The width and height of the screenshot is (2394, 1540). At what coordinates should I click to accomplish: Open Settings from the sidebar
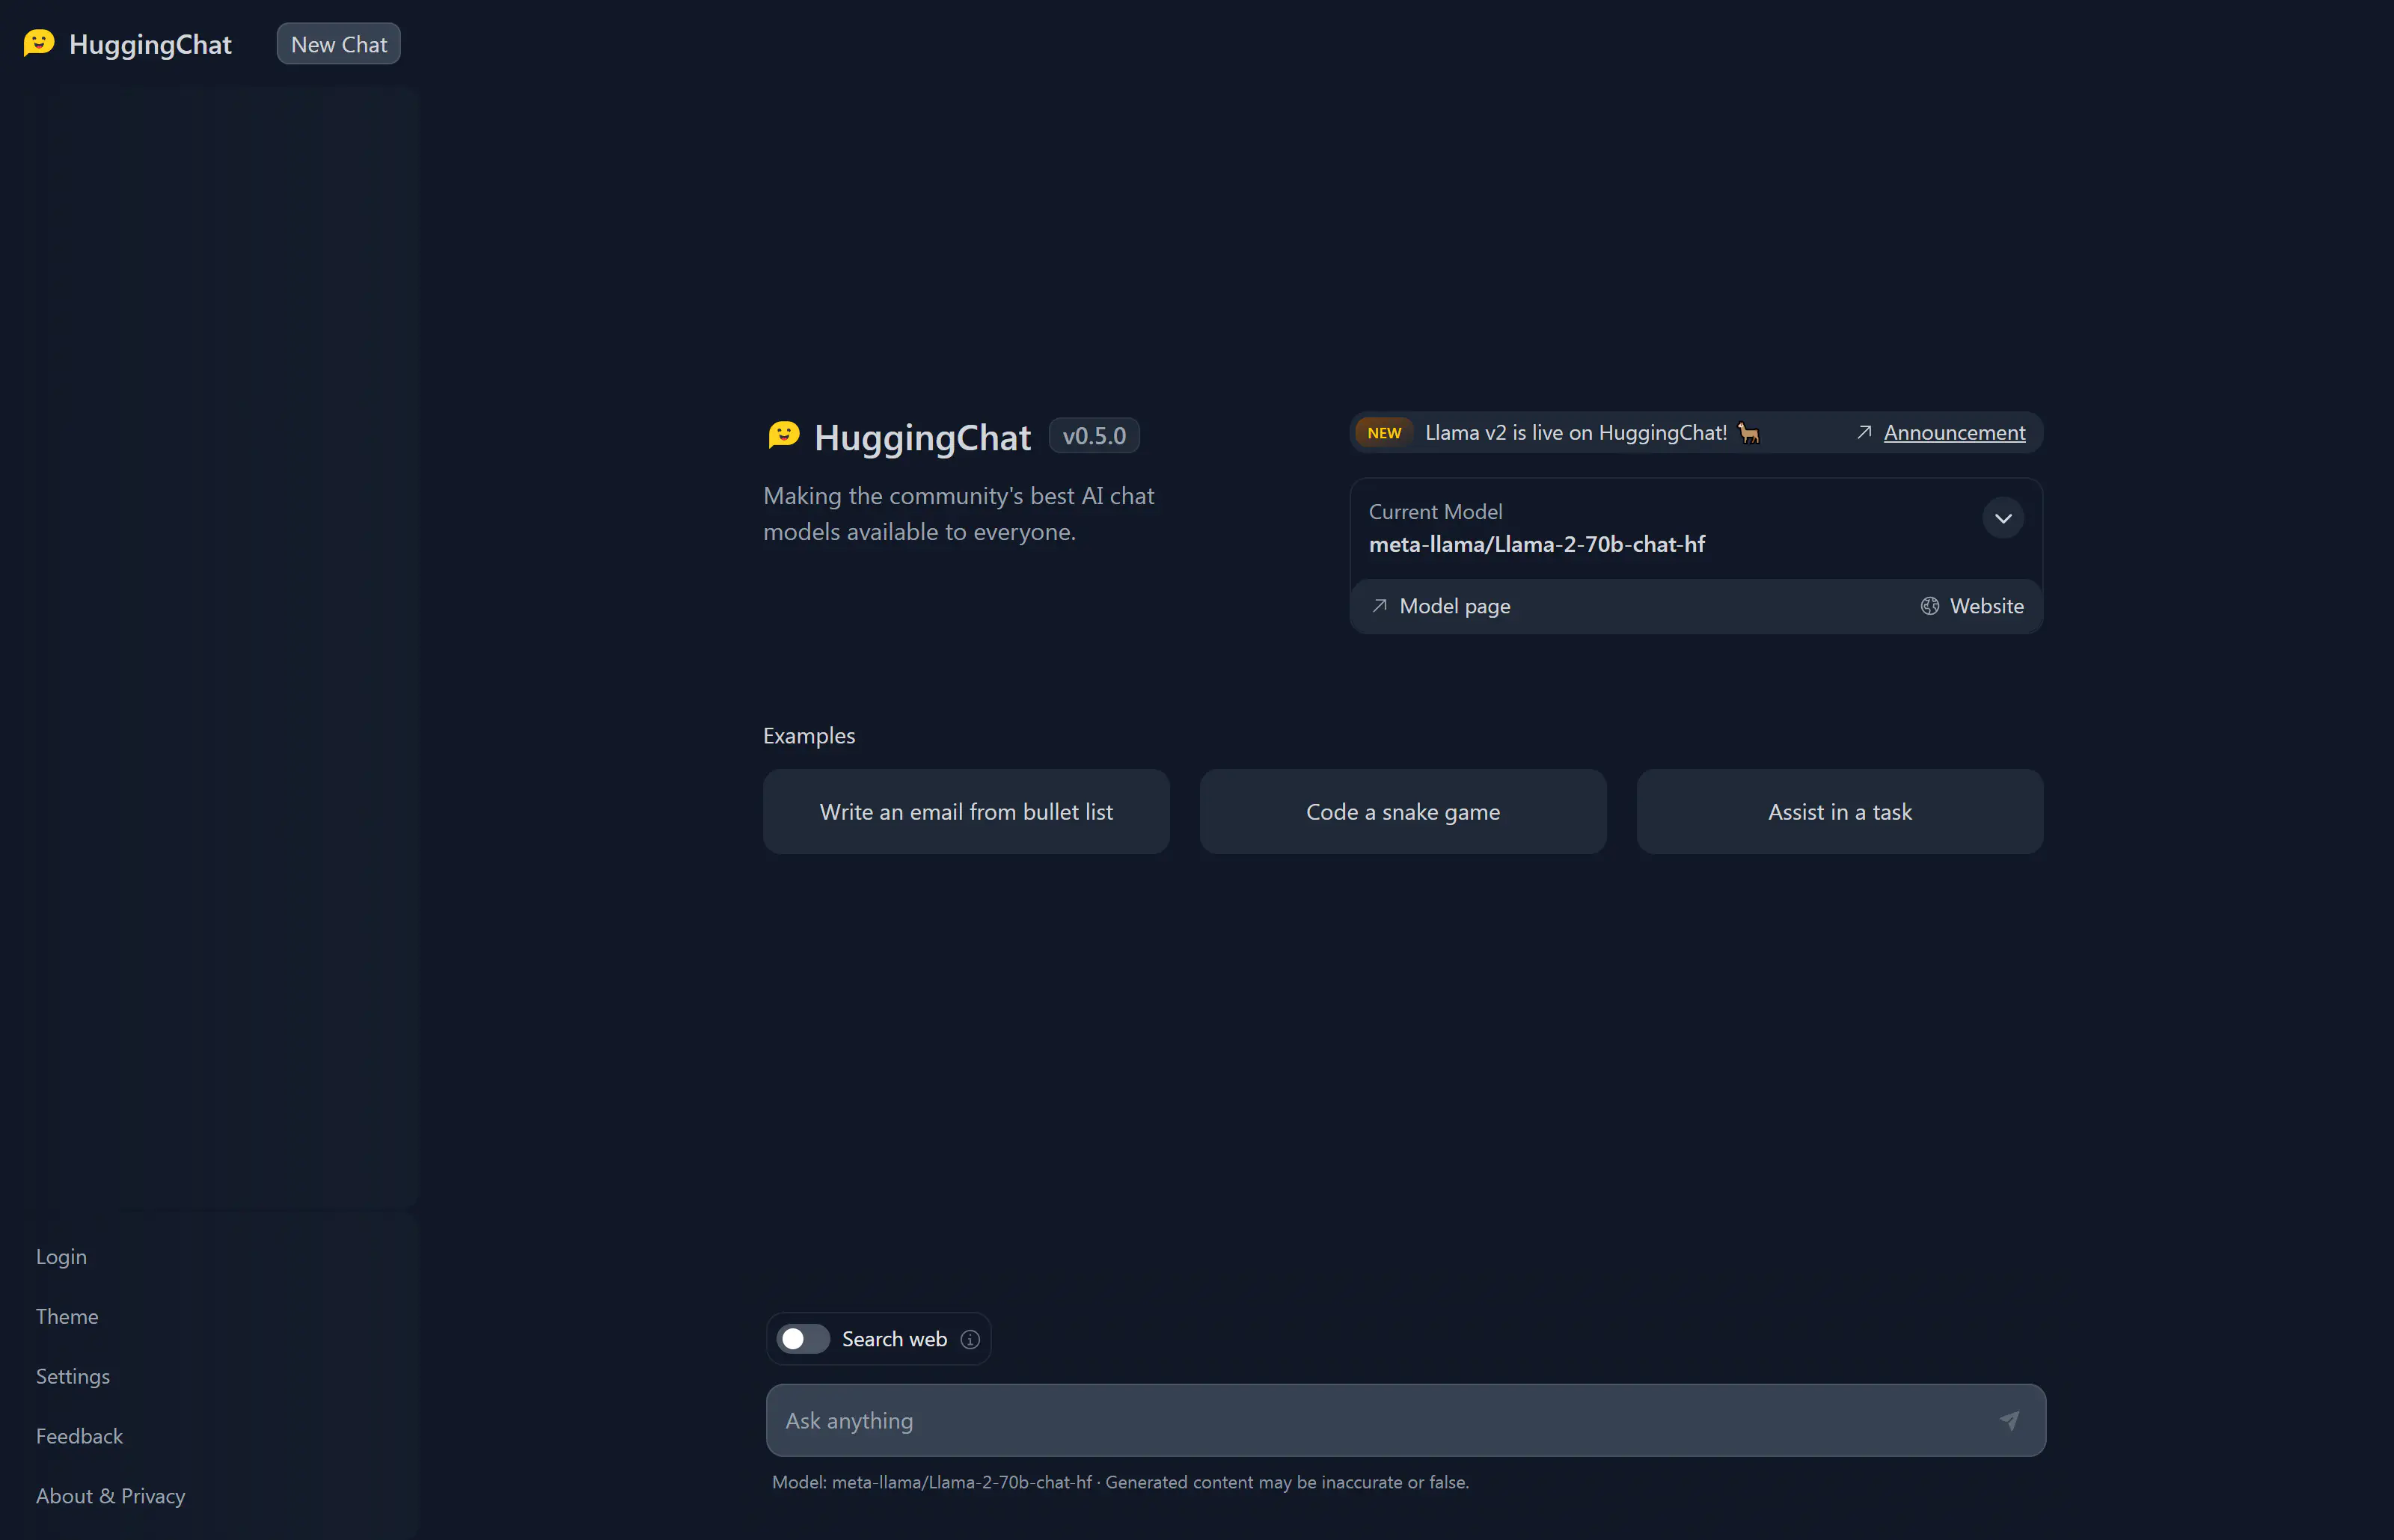point(73,1376)
